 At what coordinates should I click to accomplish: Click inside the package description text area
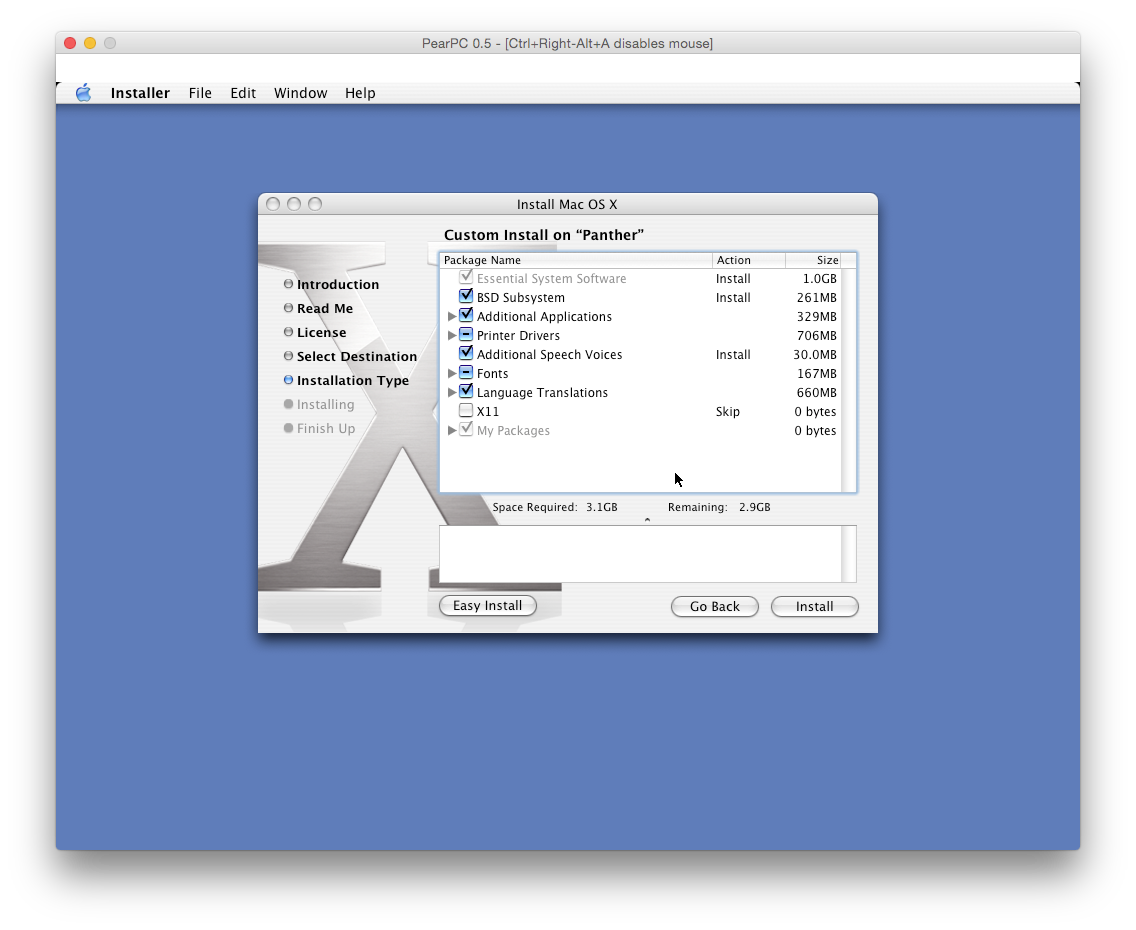coord(640,554)
